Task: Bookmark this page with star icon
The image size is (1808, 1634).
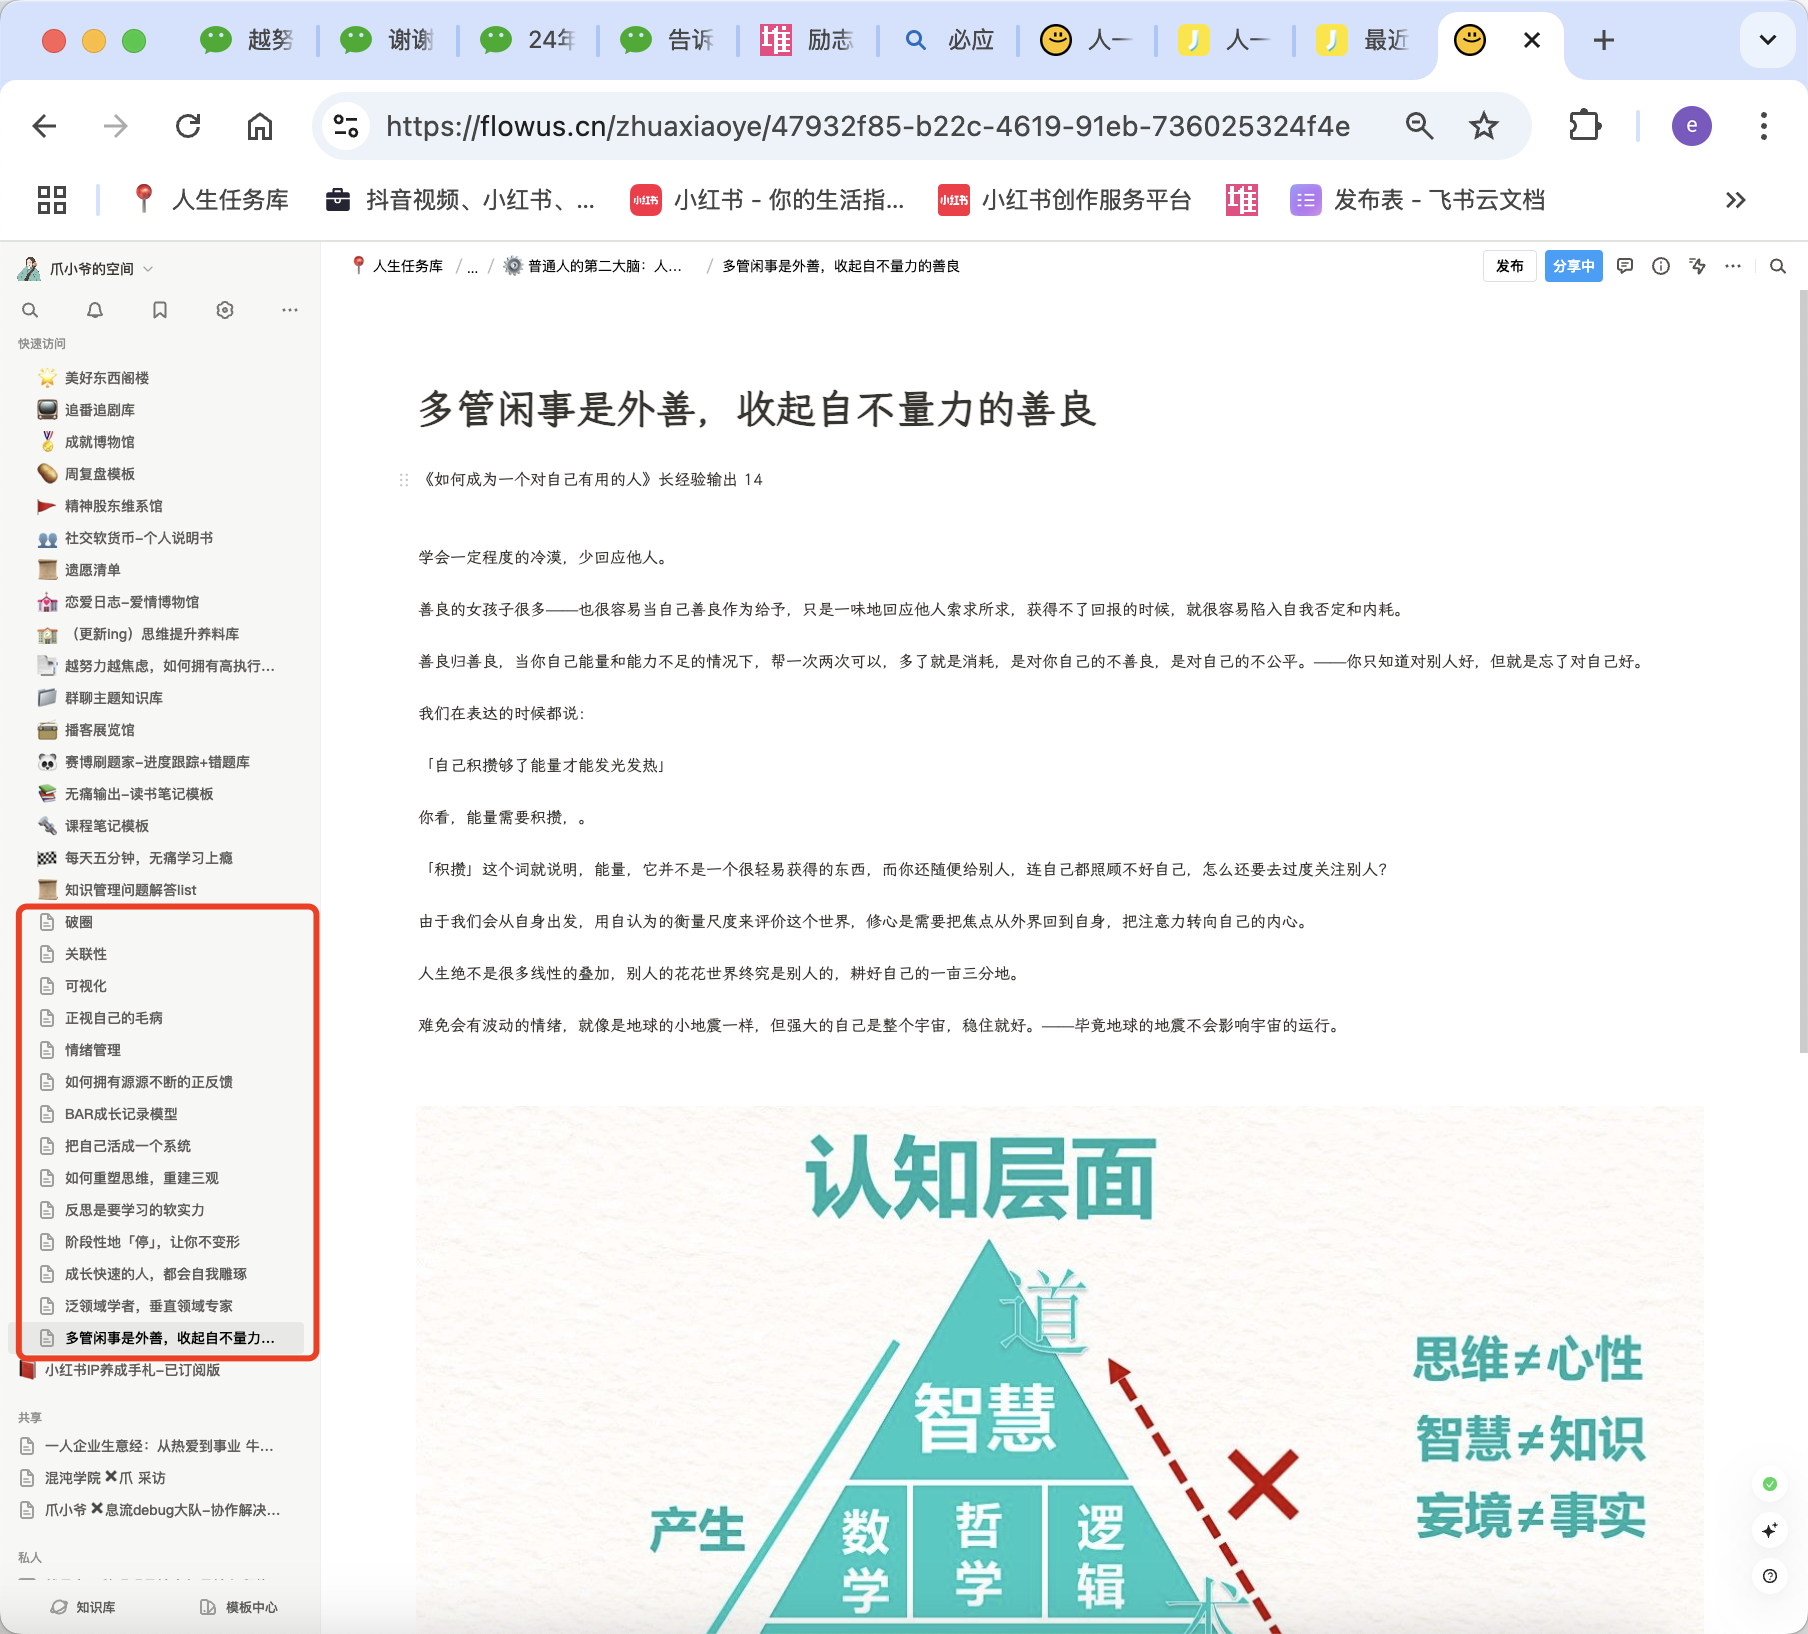Action: tap(1483, 126)
